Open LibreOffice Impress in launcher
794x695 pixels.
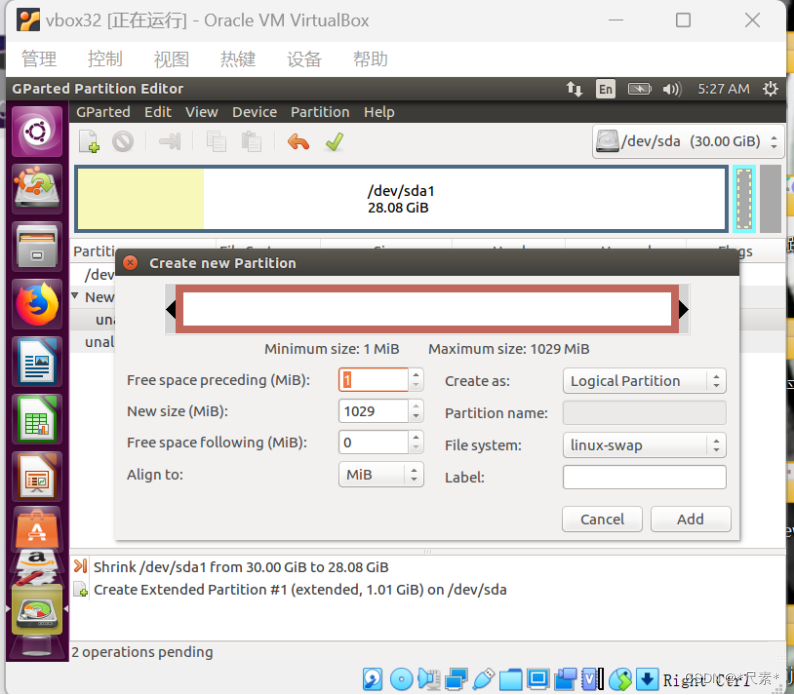(x=37, y=477)
